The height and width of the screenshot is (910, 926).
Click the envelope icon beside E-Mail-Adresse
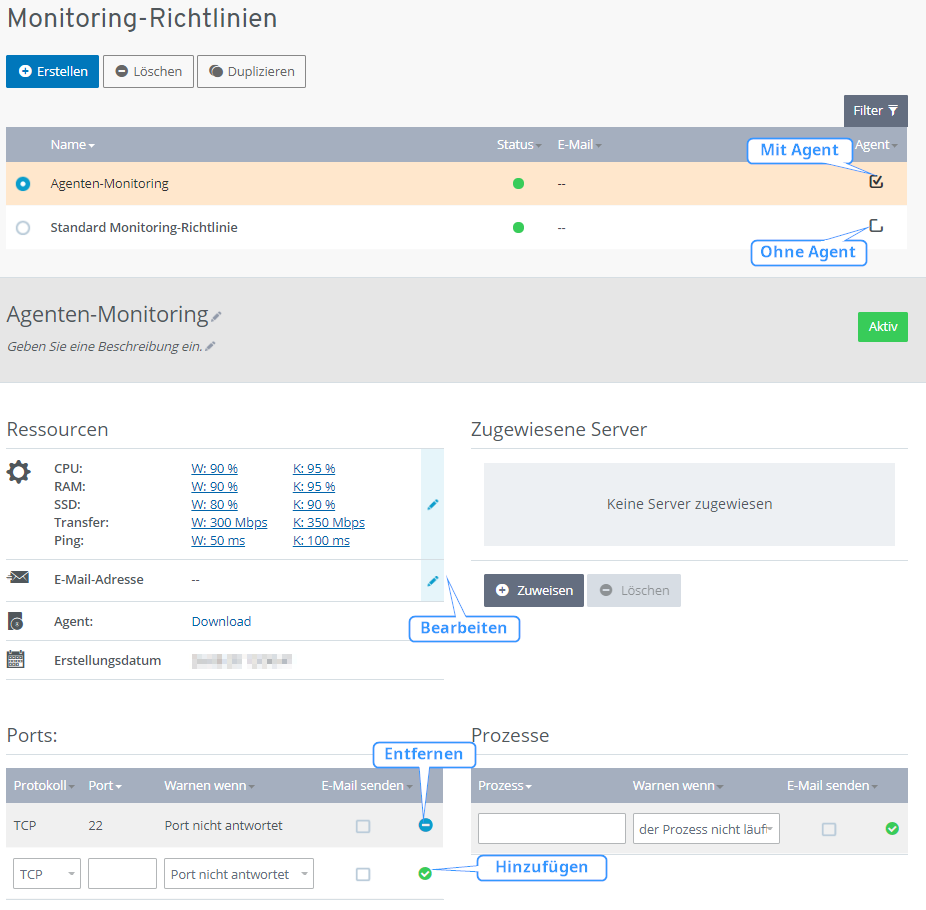point(17,578)
